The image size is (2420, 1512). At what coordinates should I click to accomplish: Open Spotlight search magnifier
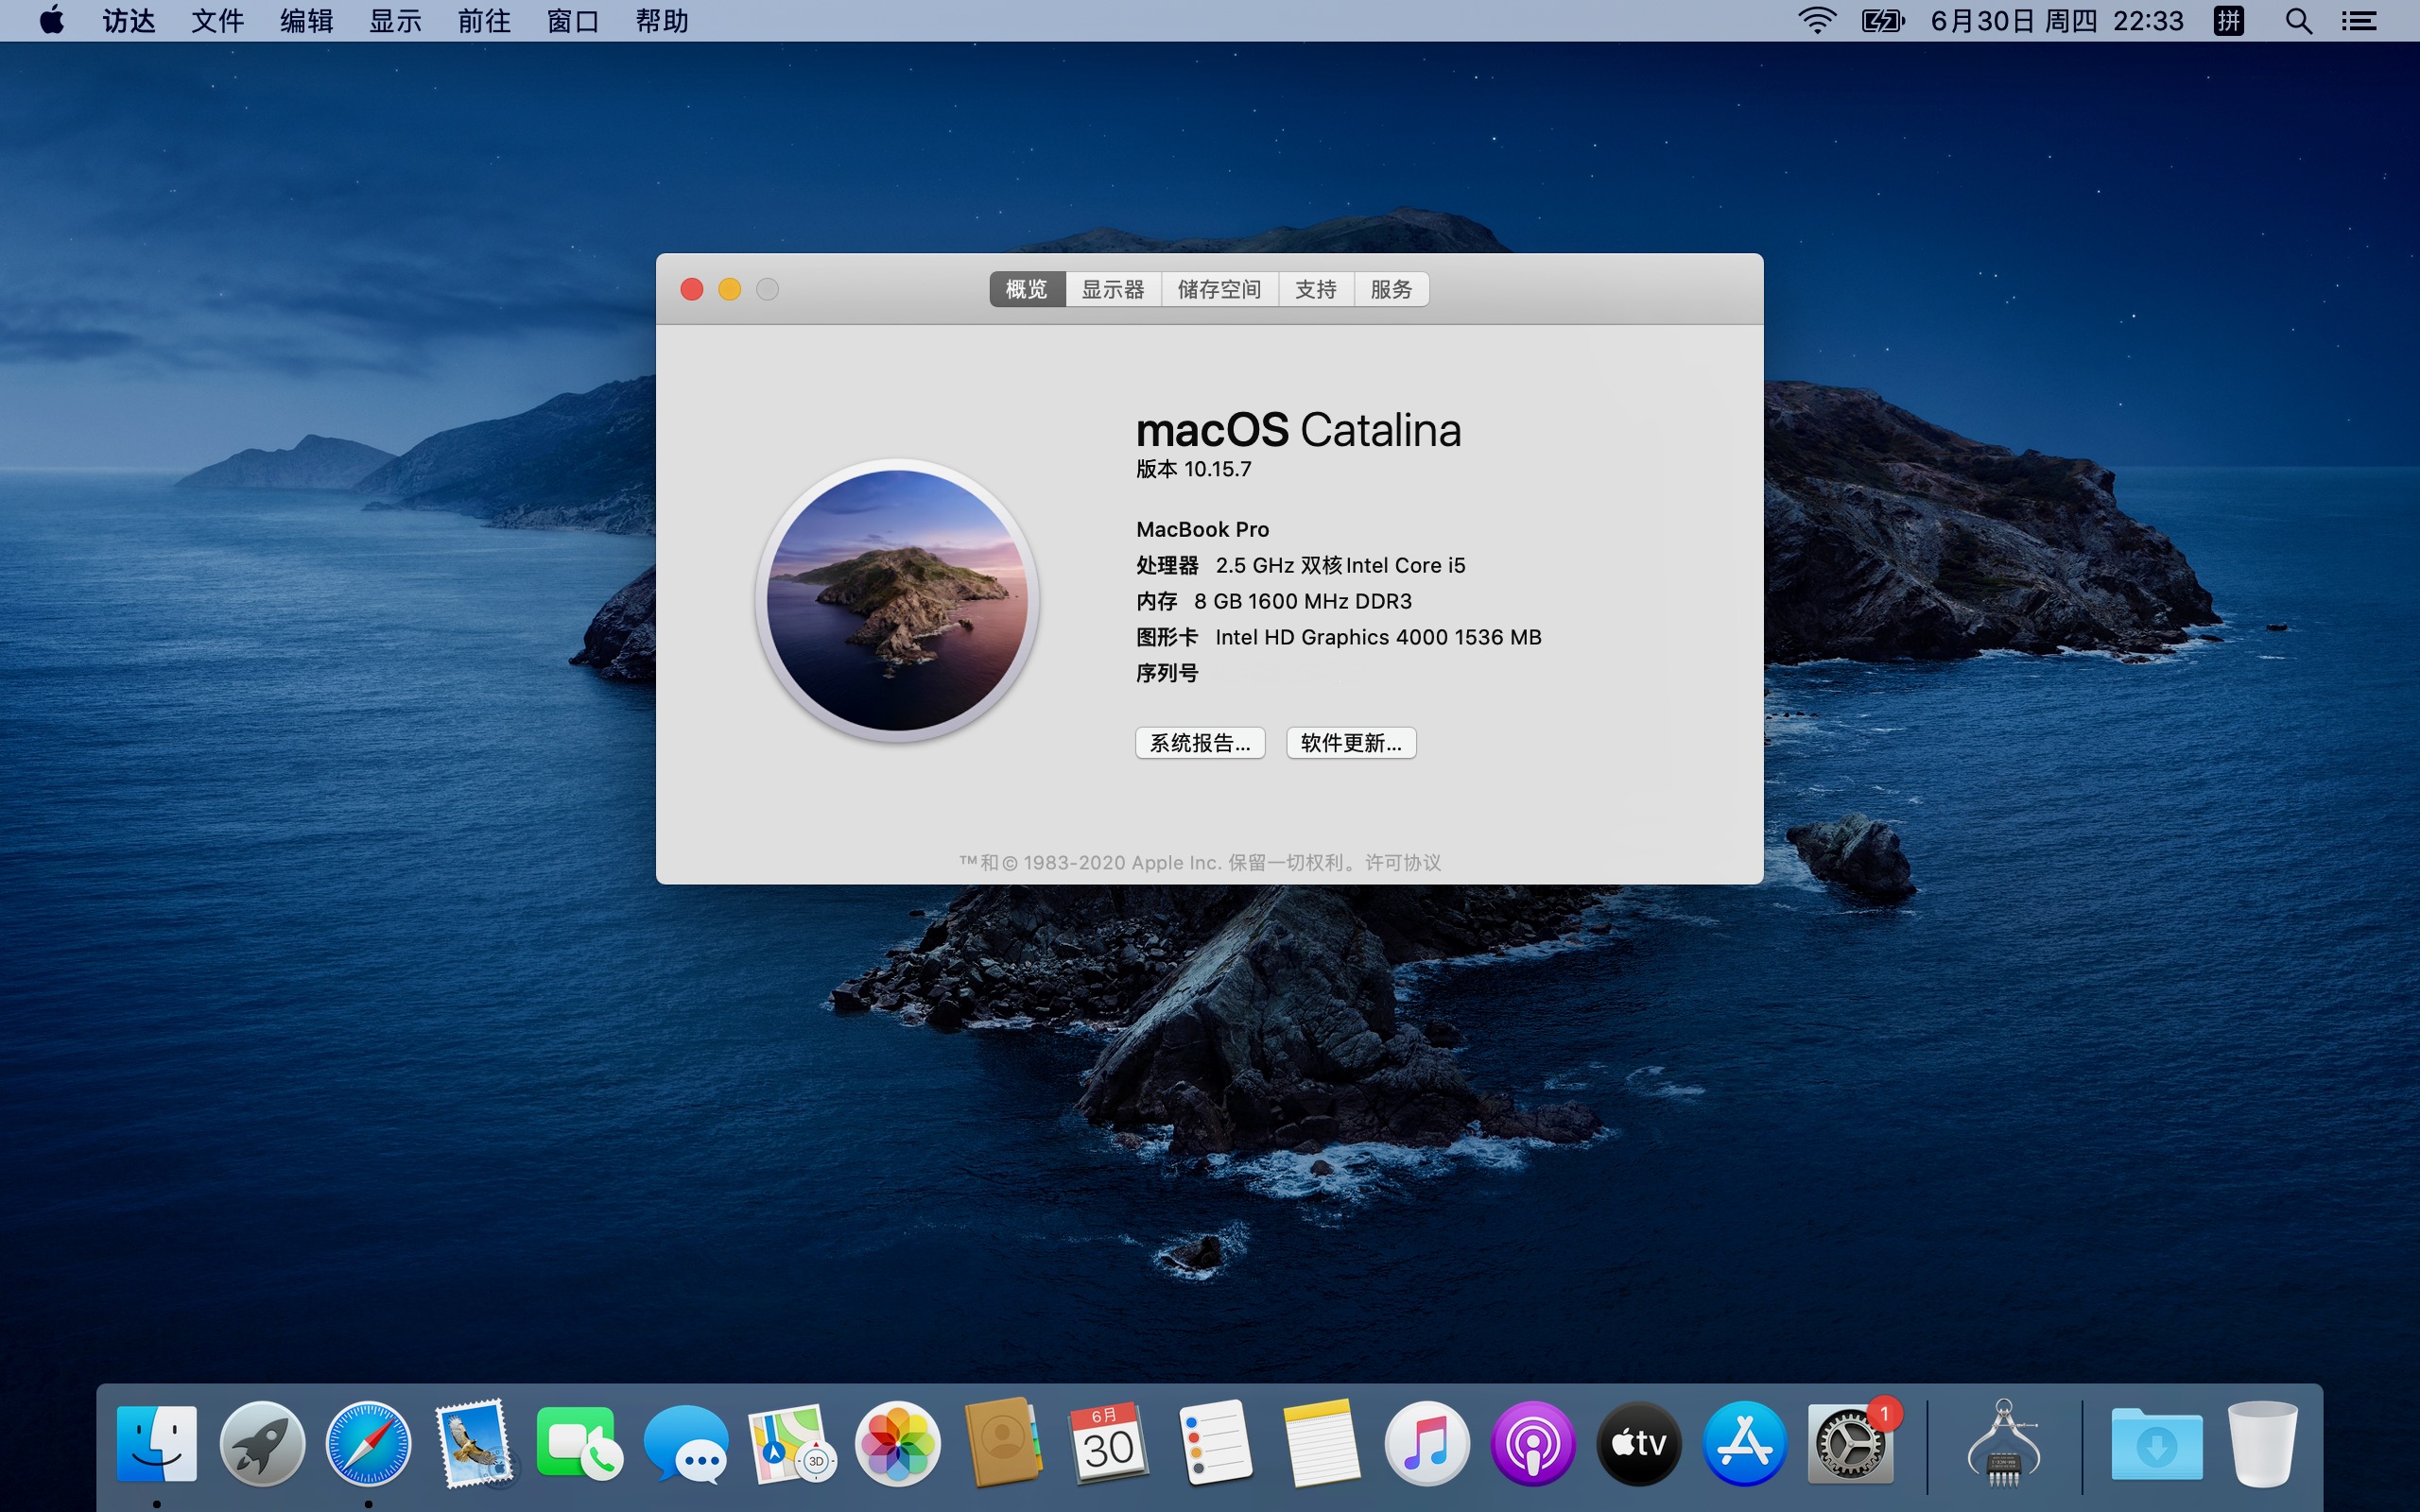pos(2299,20)
